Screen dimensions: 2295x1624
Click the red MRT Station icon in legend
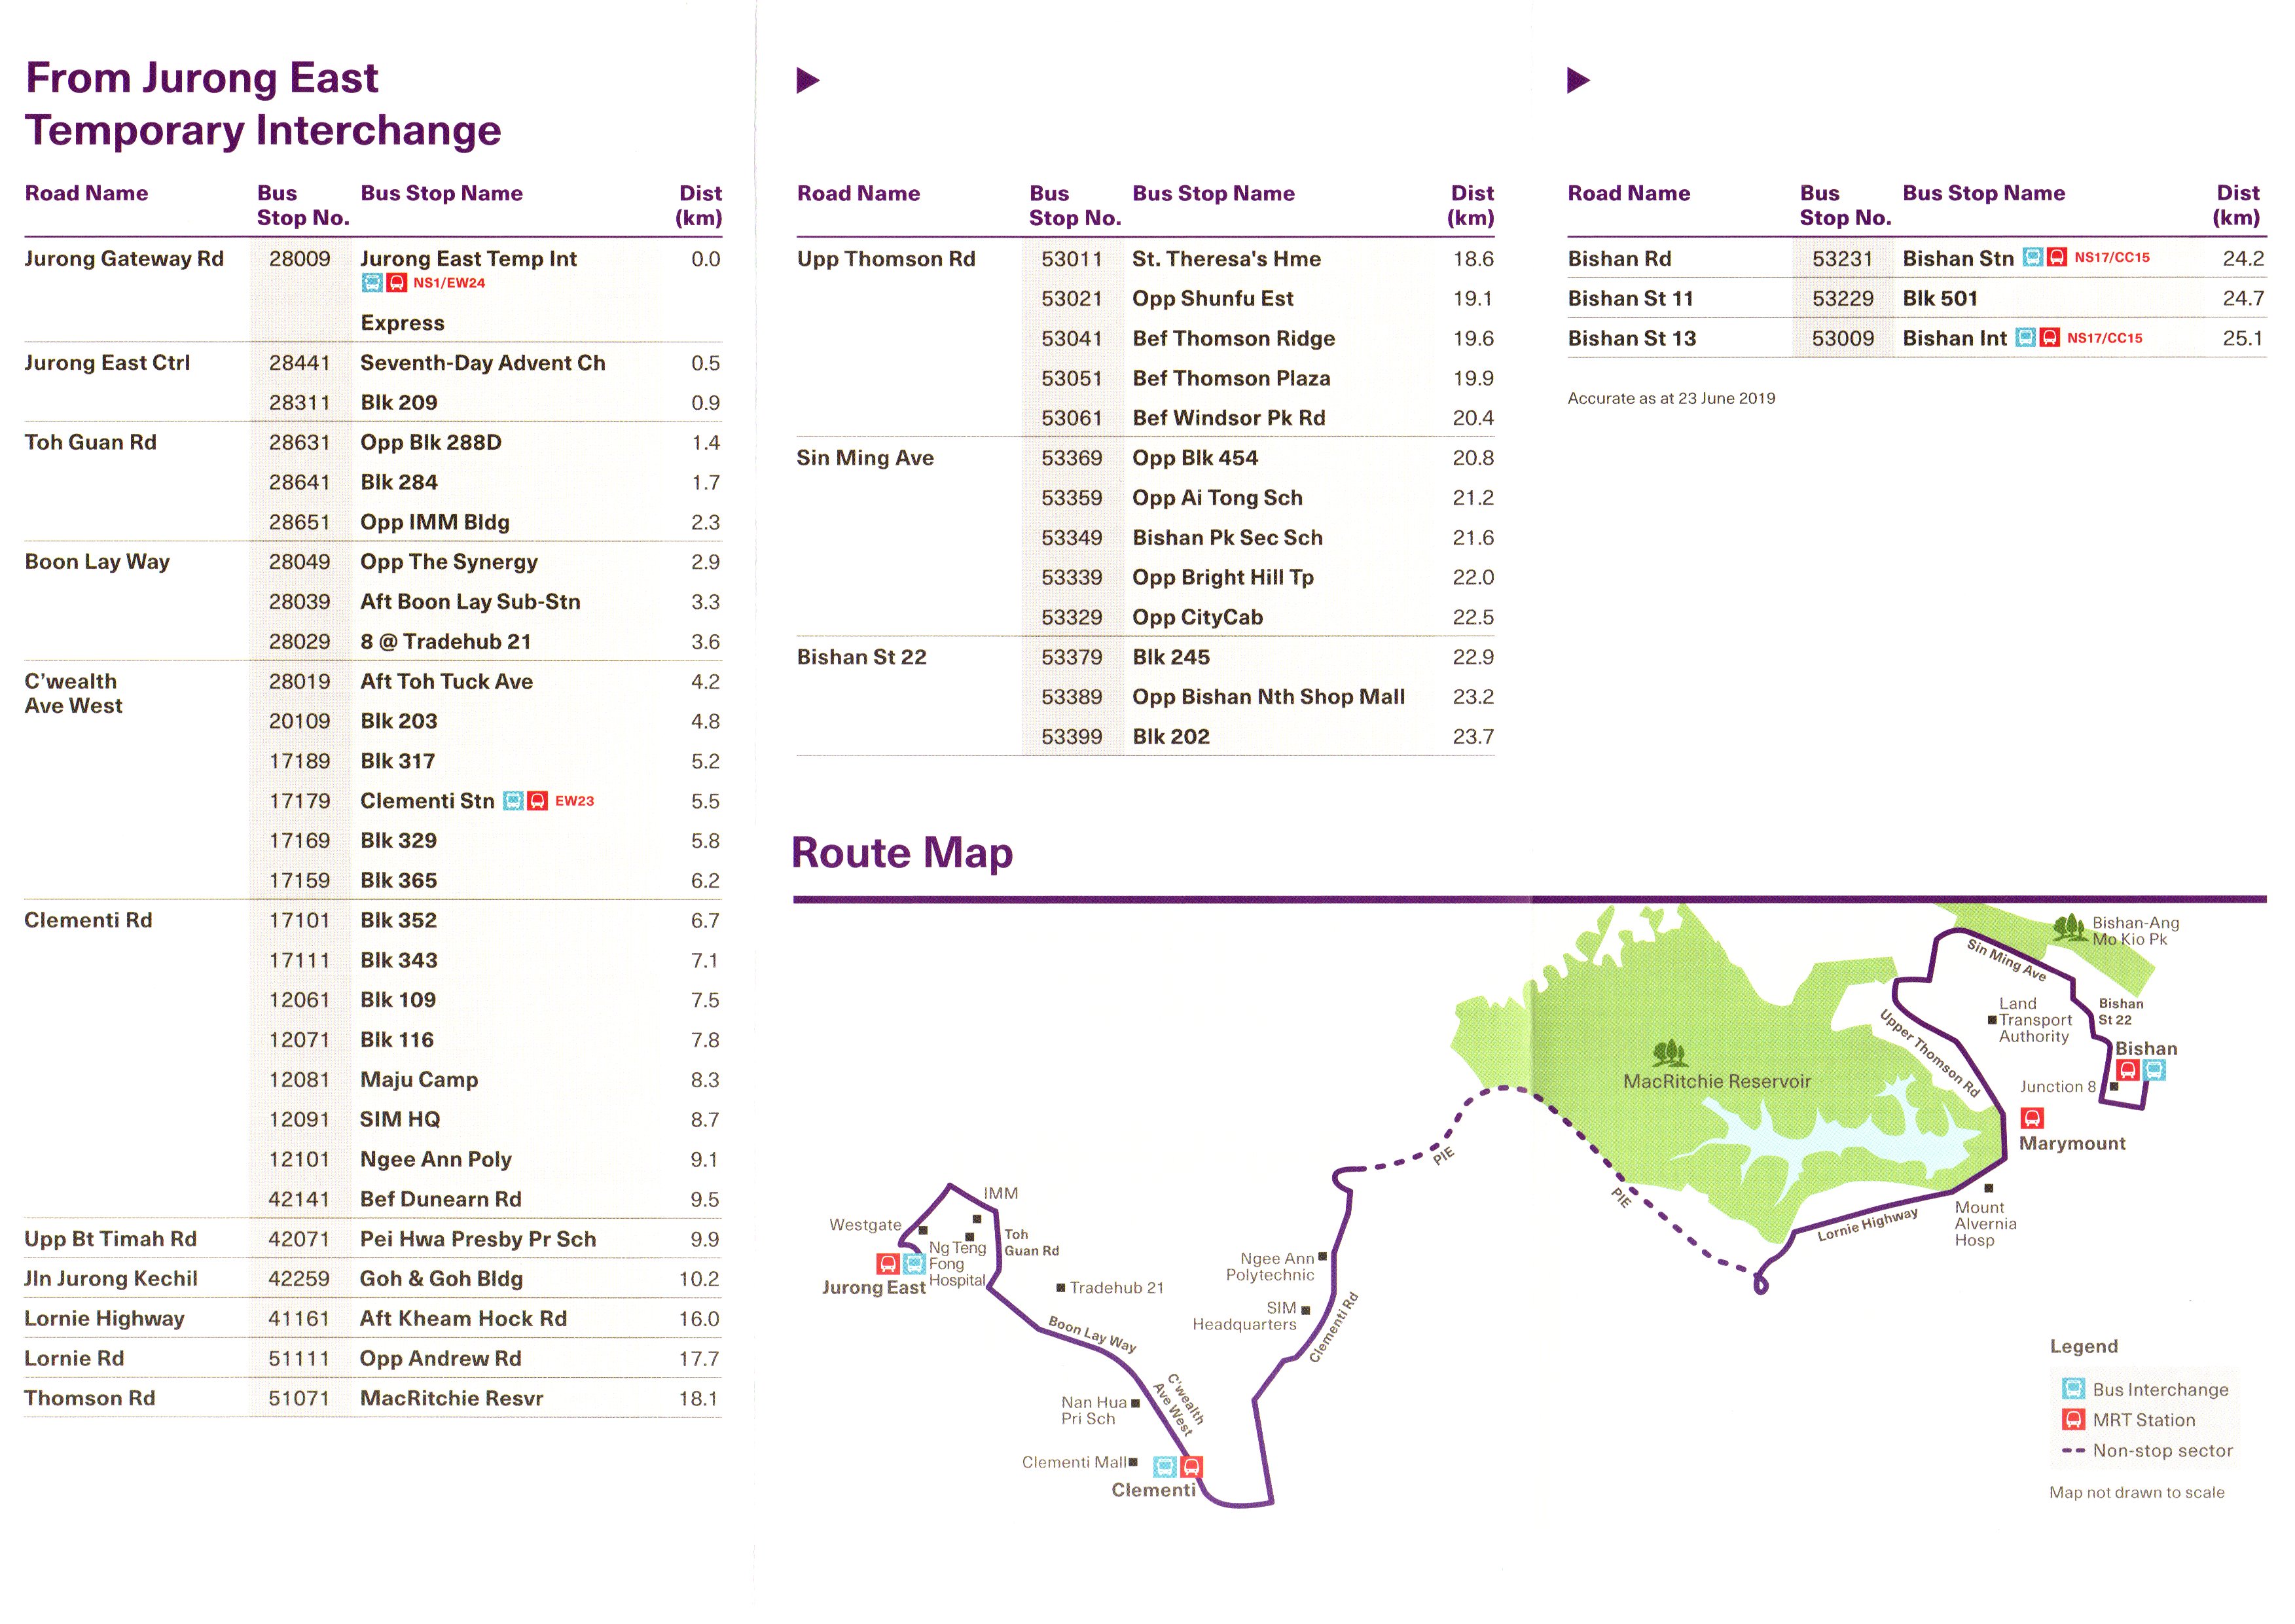2073,1419
